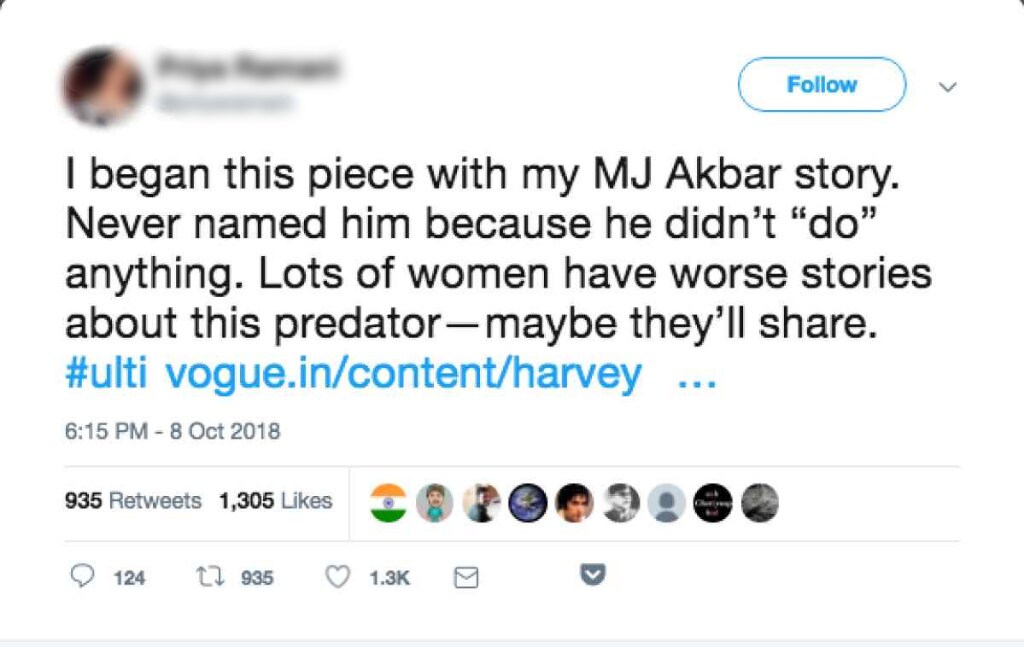This screenshot has width=1024, height=647.
Task: Like the tweet with the heart icon
Action: (x=340, y=576)
